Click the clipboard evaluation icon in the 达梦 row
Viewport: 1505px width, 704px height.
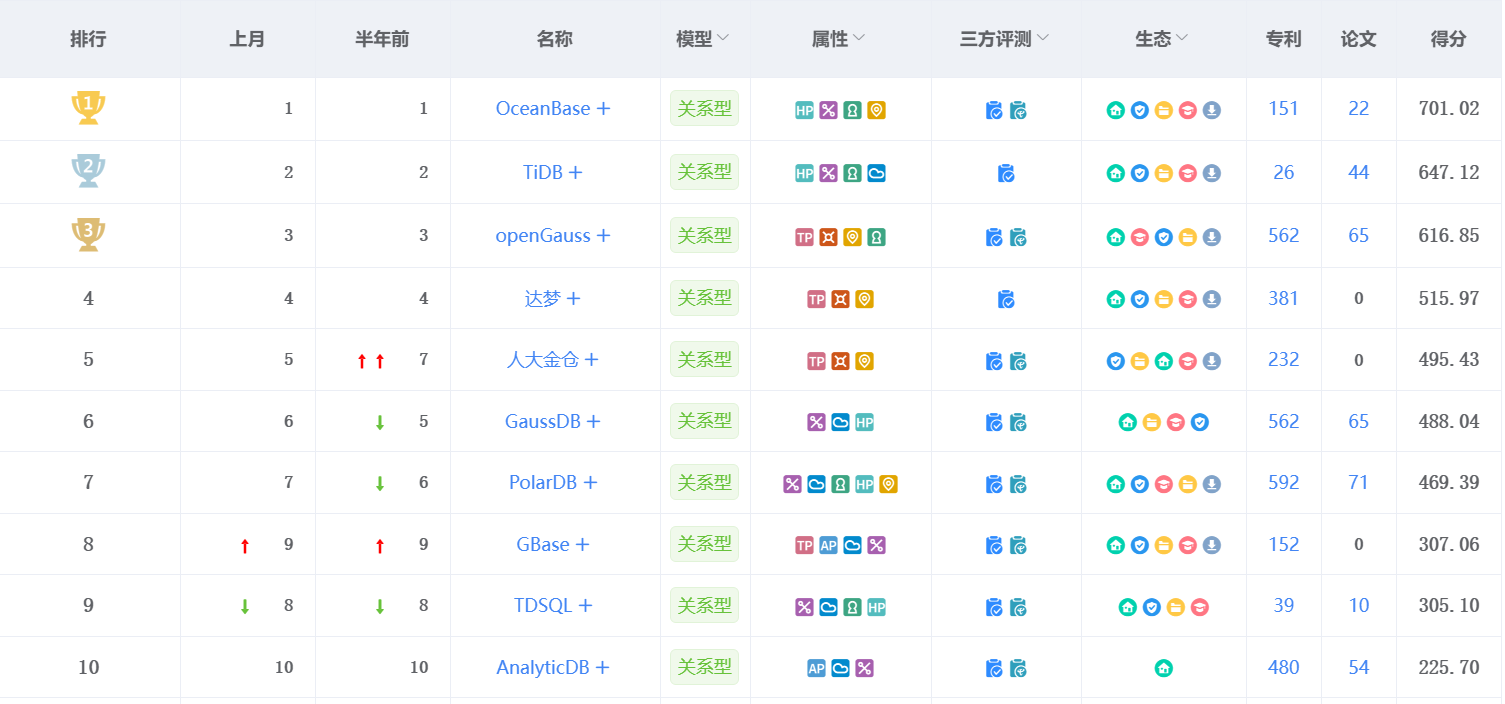pyautogui.click(x=1006, y=299)
